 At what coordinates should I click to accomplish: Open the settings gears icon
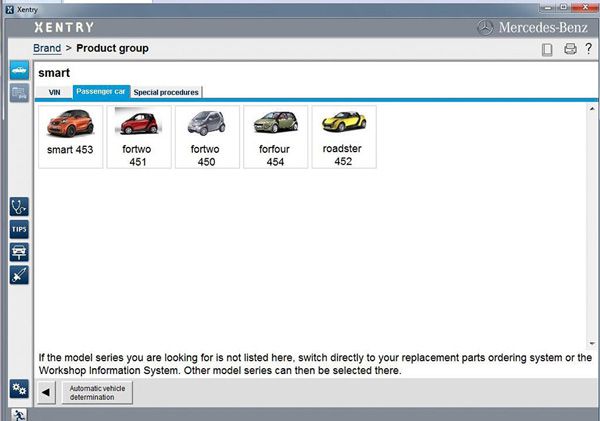[x=19, y=389]
